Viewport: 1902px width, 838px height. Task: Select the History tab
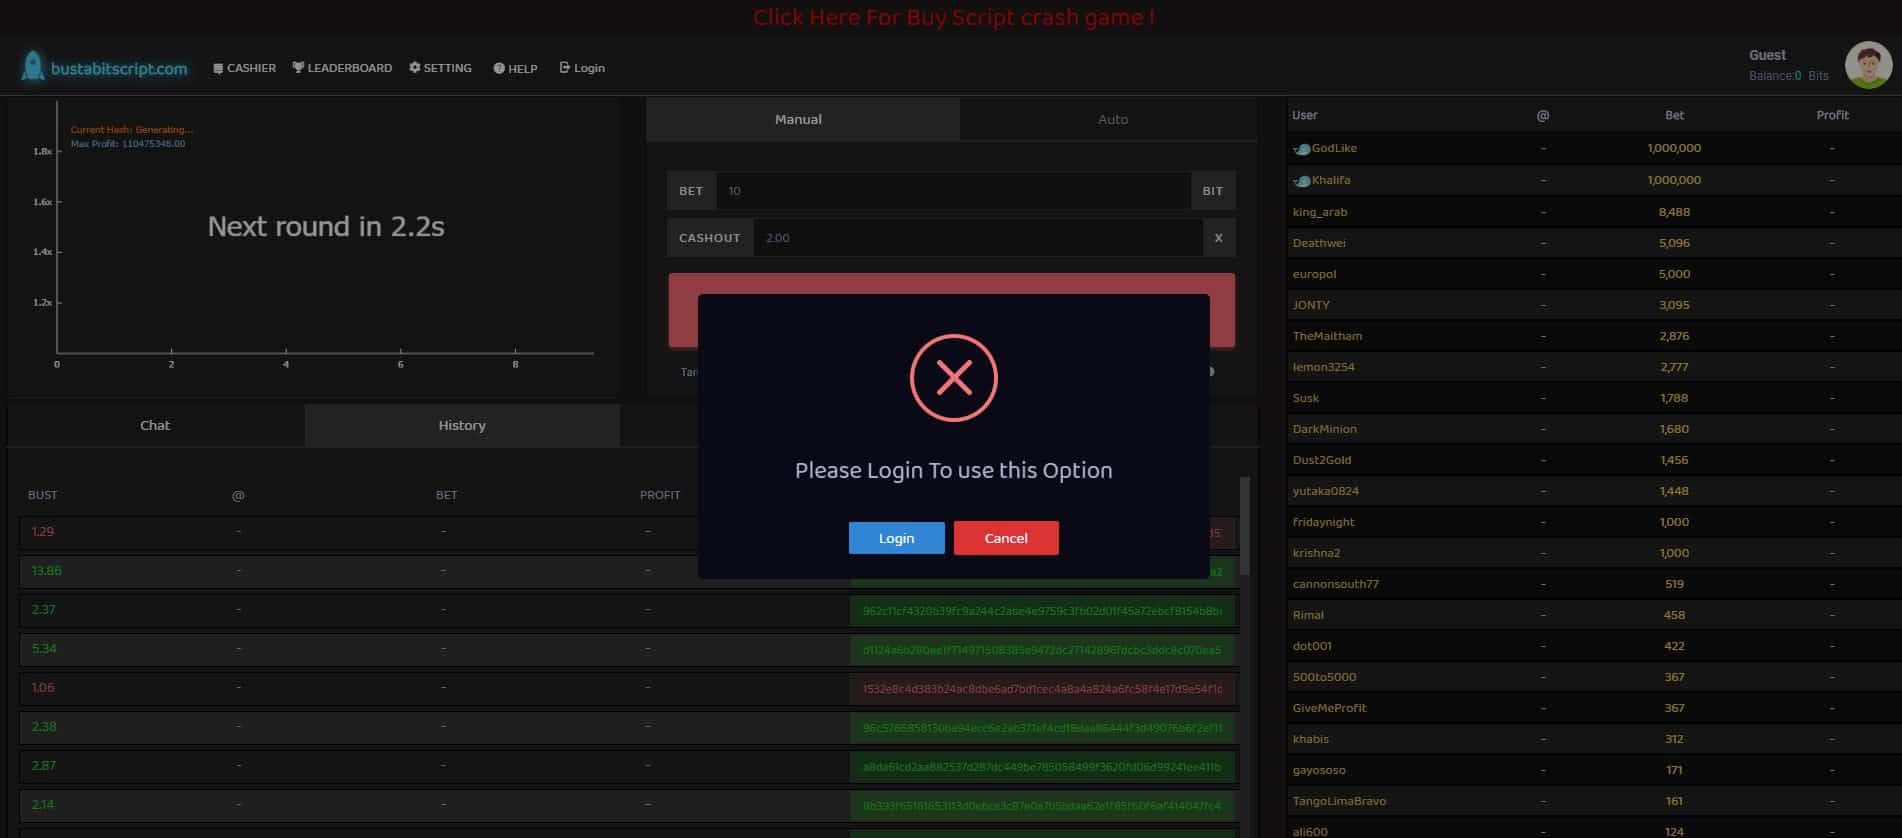tap(462, 425)
